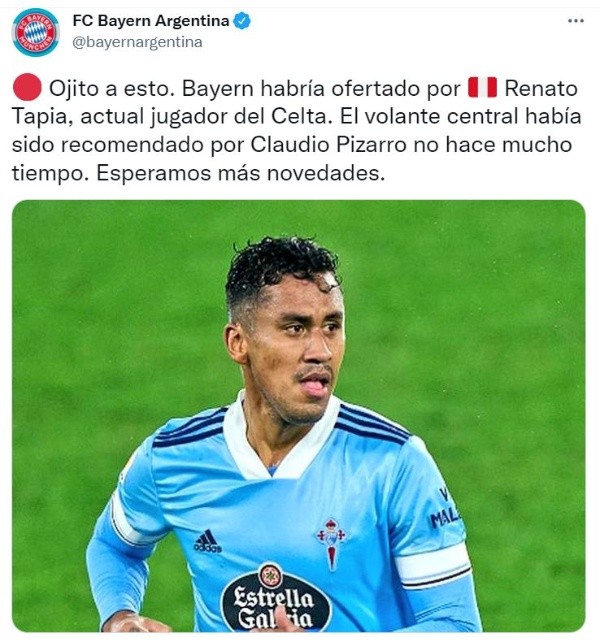Click the Celta club crest on jersey
The width and height of the screenshot is (600, 642).
331,543
